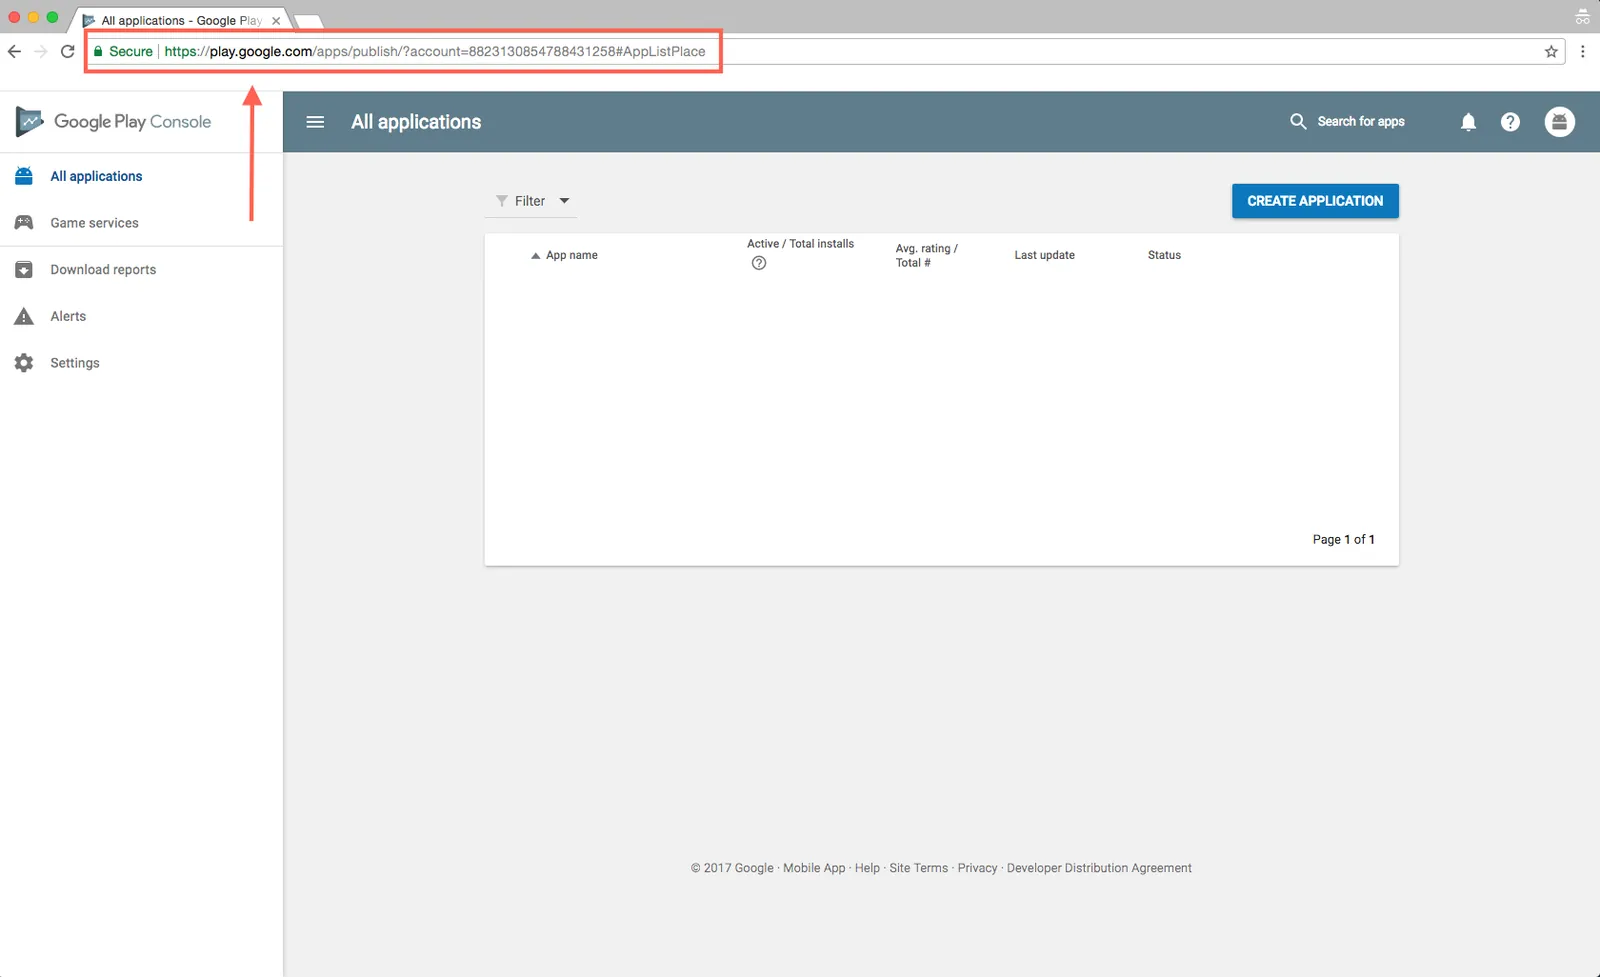Reload the page in browser

(x=67, y=51)
